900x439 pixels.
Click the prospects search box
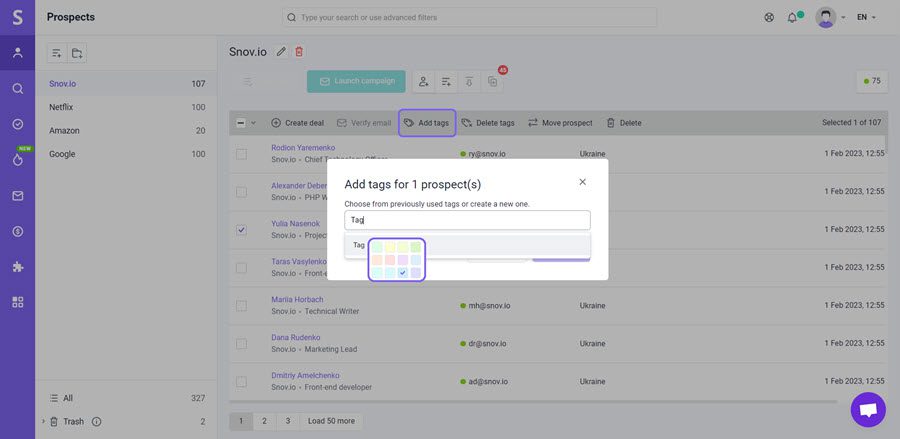470,17
